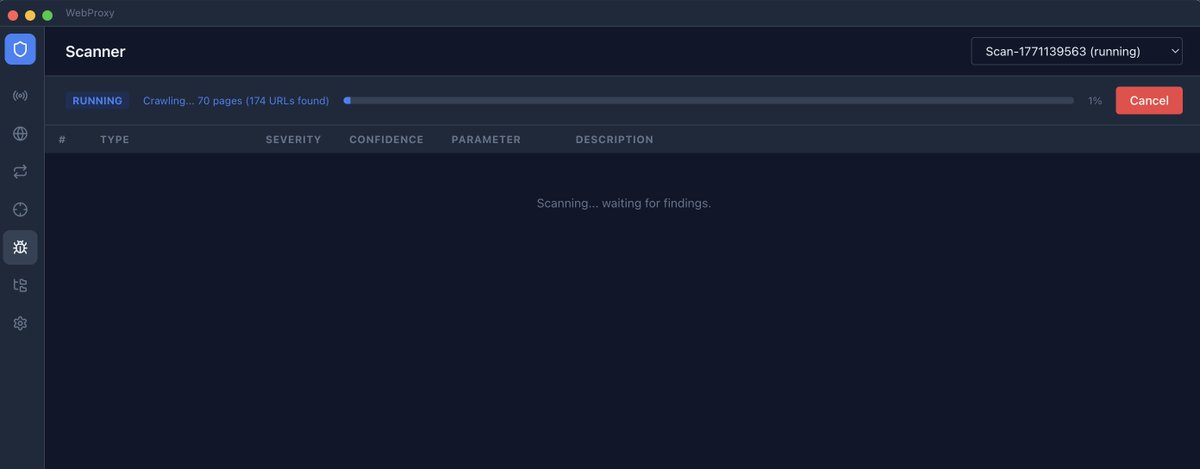This screenshot has height=469, width=1200.
Task: Select the bug Scanner sidebar icon
Action: [20, 247]
